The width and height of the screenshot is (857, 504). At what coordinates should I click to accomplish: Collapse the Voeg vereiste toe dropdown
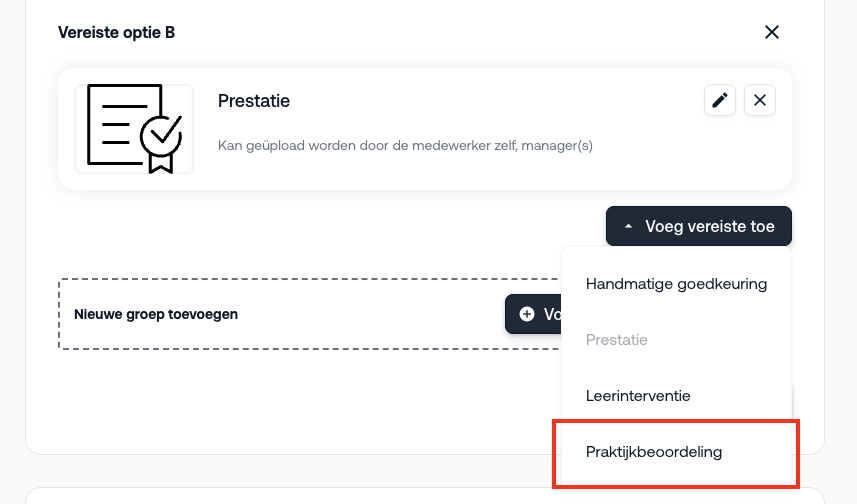698,227
